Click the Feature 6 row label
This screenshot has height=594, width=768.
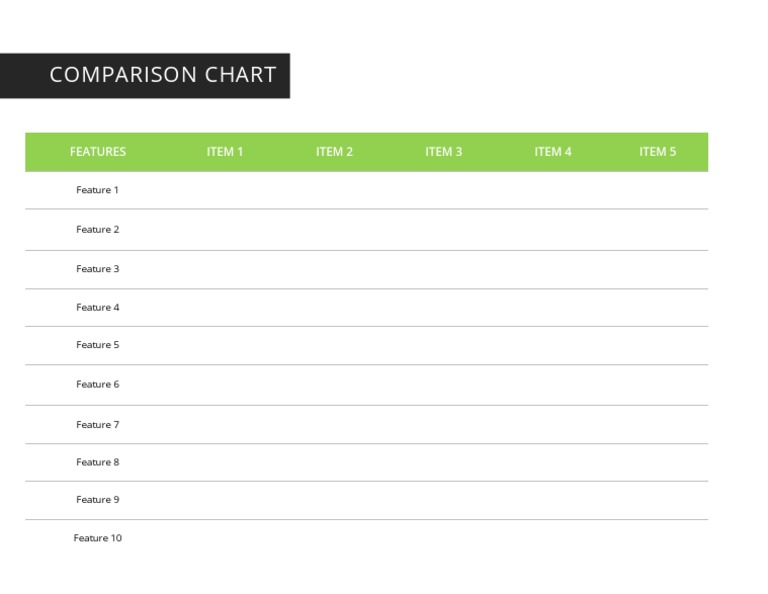click(x=98, y=385)
